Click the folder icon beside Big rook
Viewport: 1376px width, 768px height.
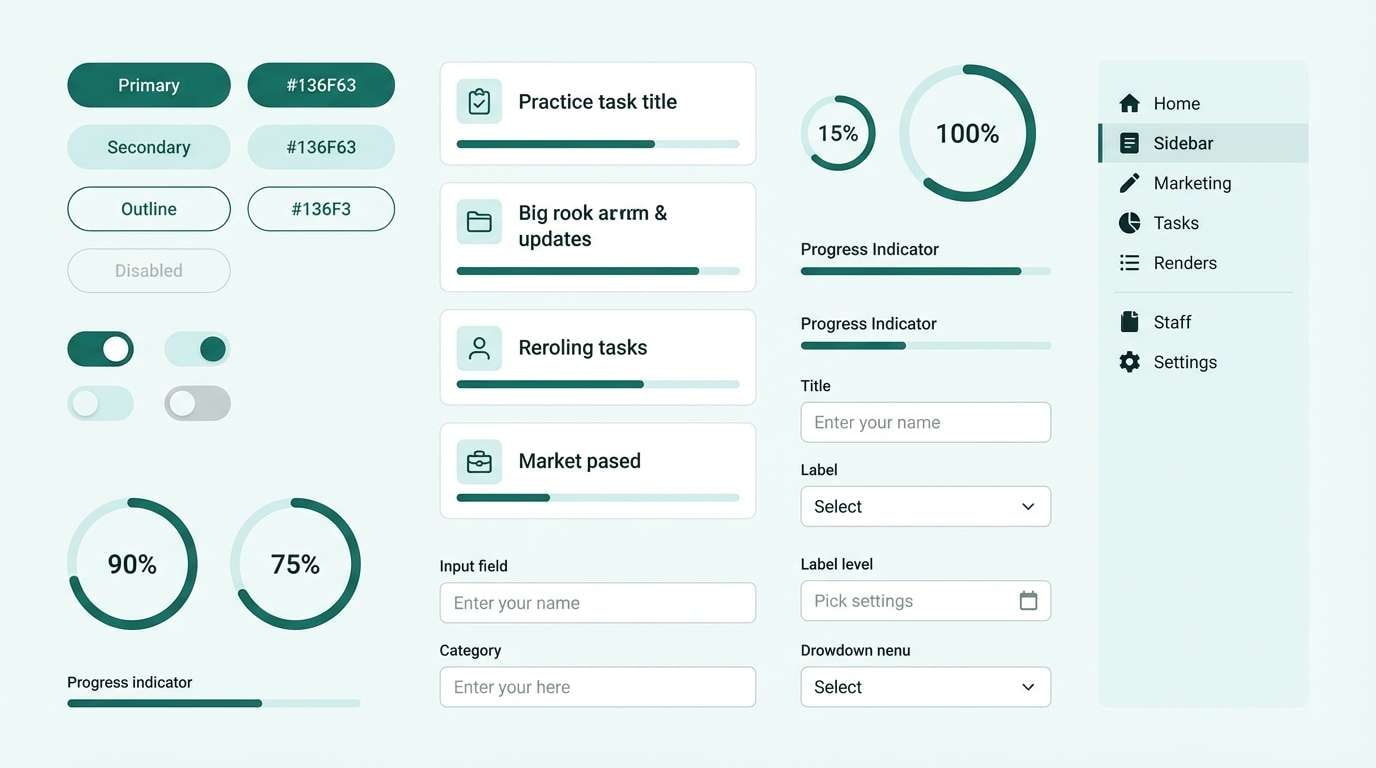479,221
